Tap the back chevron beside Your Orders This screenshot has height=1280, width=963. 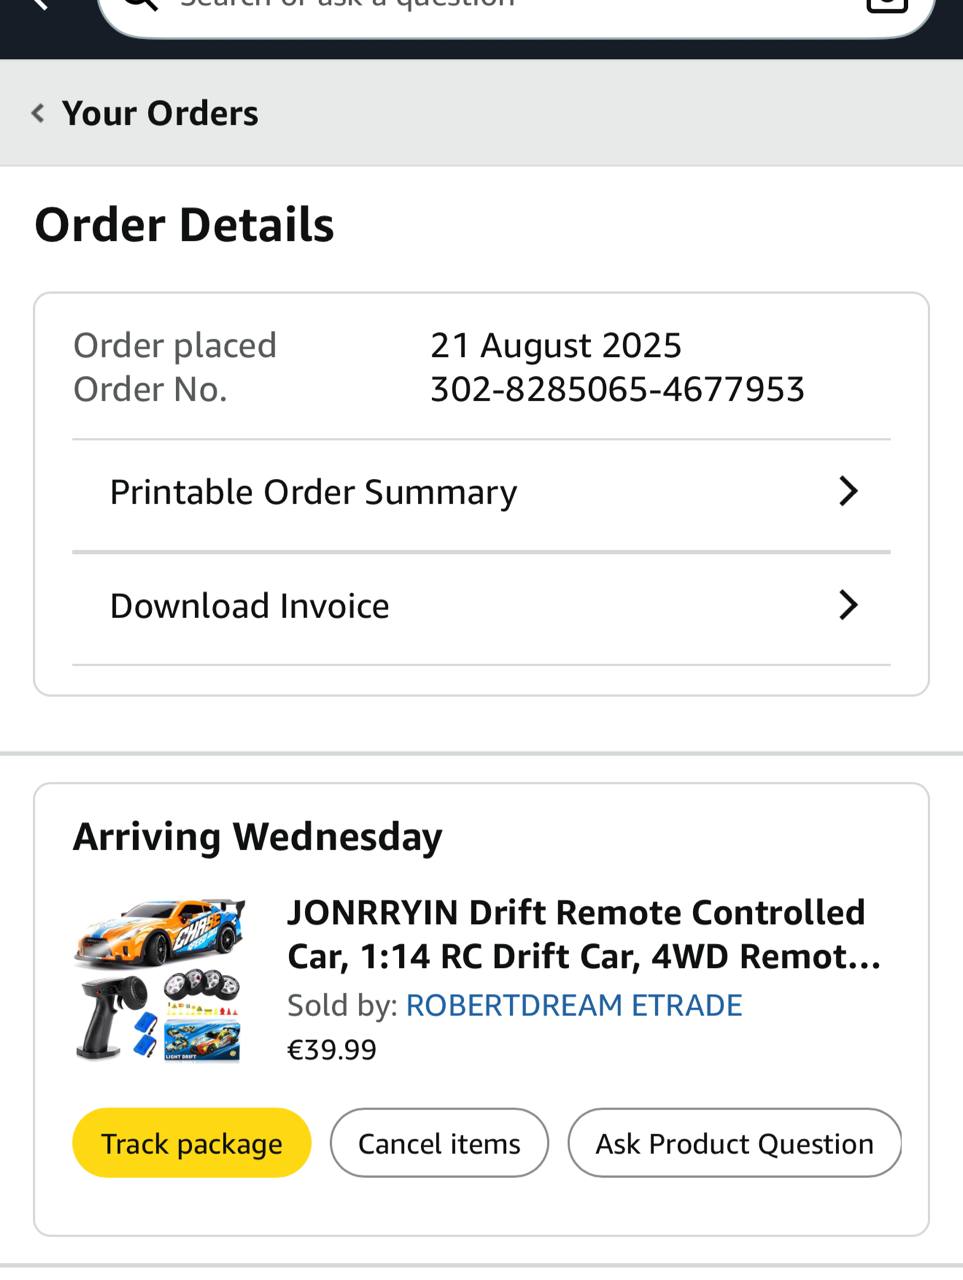click(x=38, y=113)
